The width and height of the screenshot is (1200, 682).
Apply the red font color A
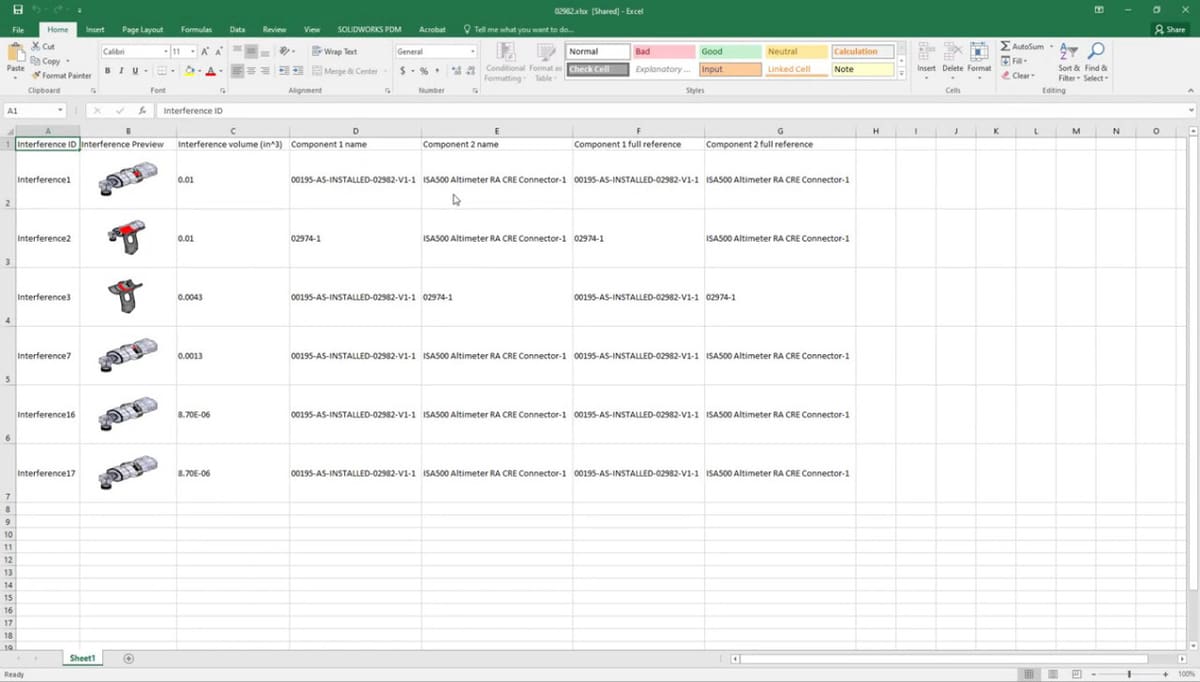click(210, 71)
